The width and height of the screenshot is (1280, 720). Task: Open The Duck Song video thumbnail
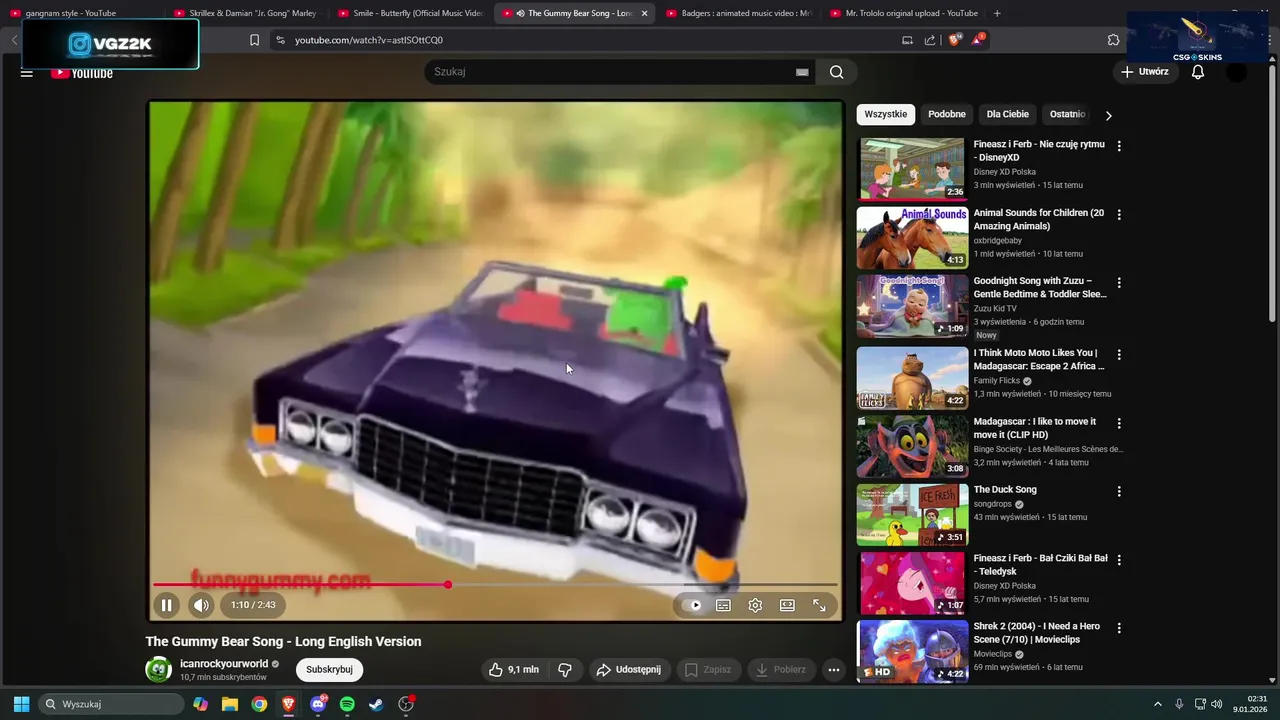(912, 515)
